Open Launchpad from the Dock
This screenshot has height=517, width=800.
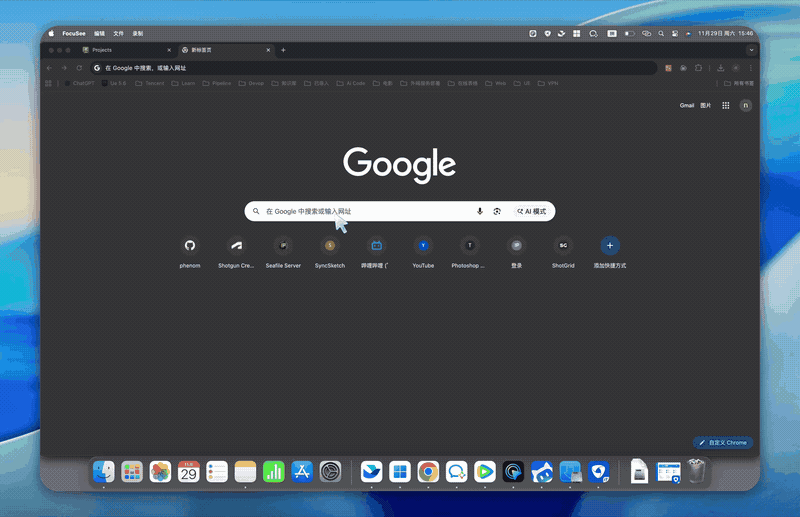click(132, 472)
